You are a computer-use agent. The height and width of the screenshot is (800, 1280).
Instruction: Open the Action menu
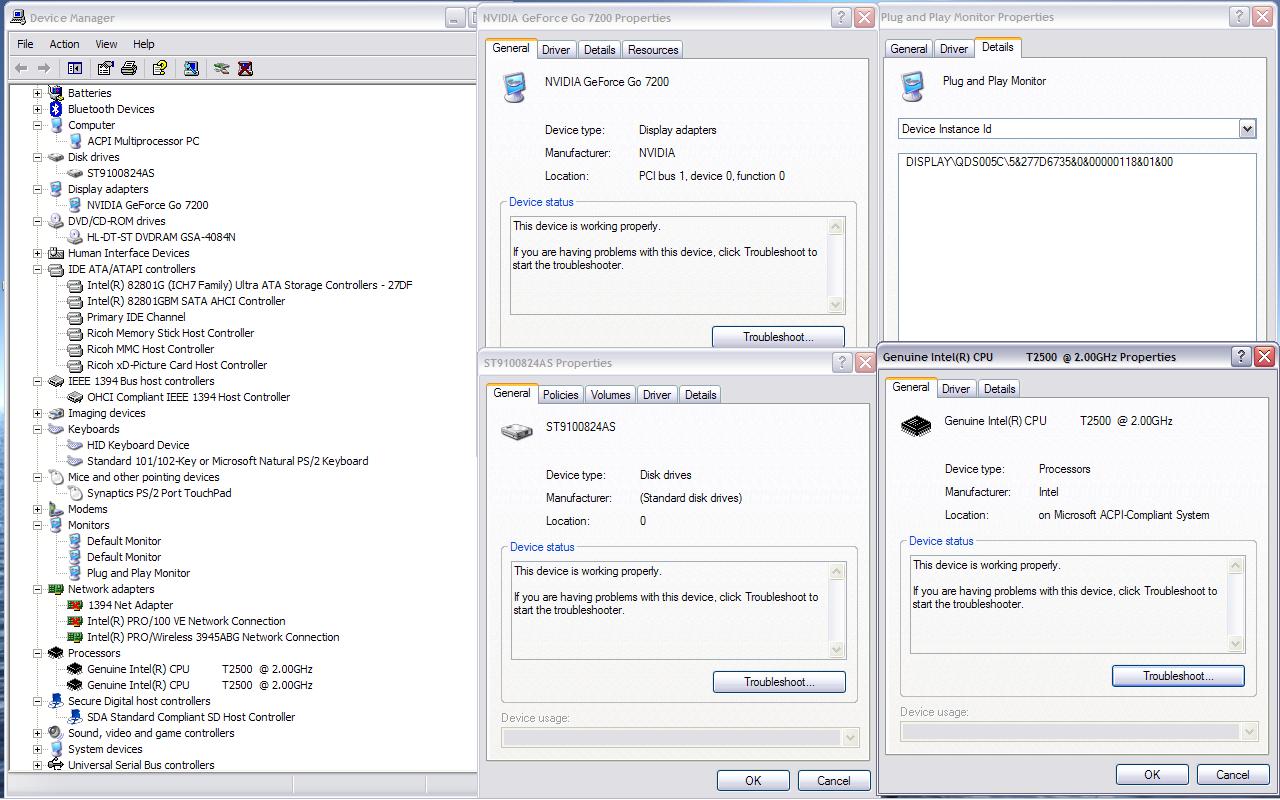[64, 44]
